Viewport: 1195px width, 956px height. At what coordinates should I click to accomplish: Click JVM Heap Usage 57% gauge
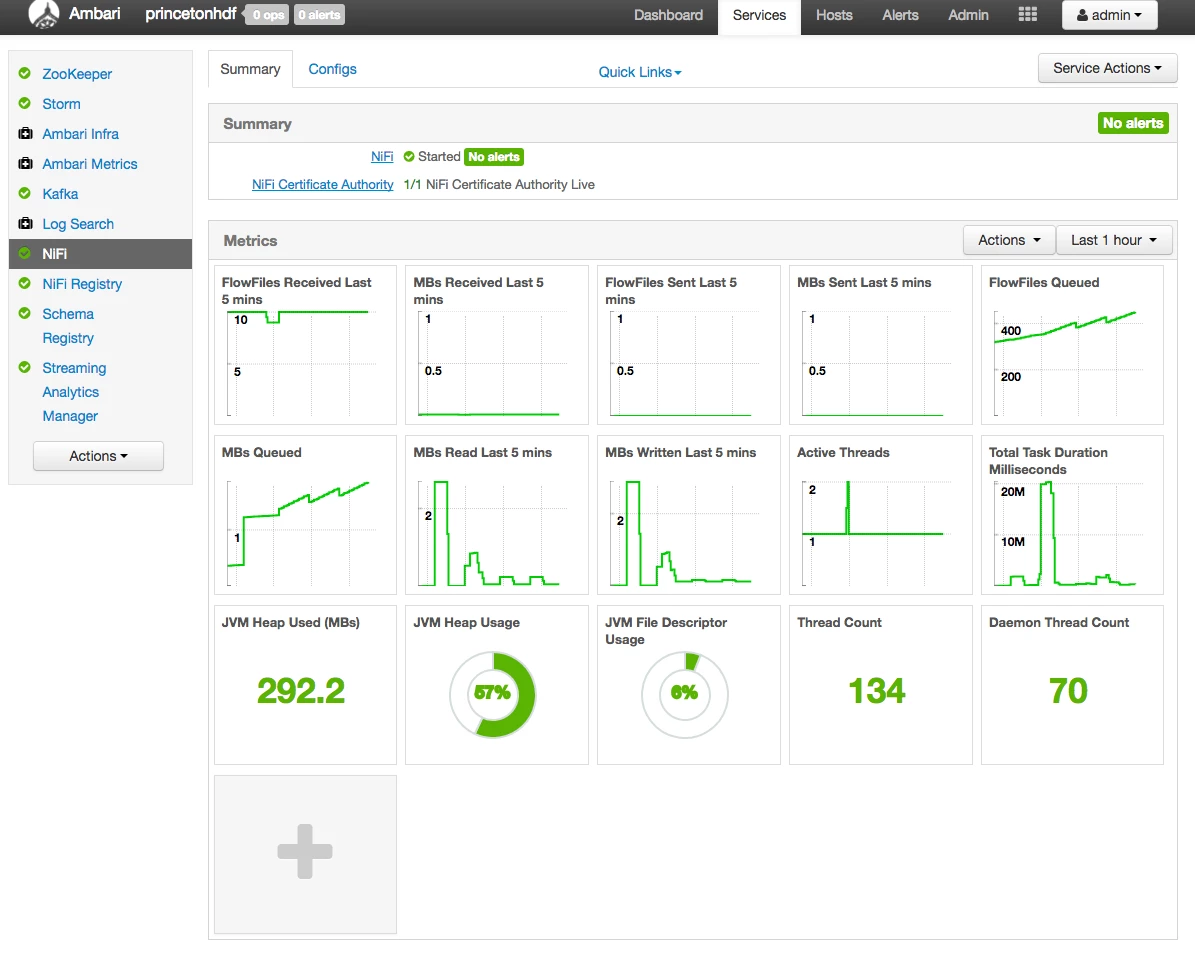492,694
